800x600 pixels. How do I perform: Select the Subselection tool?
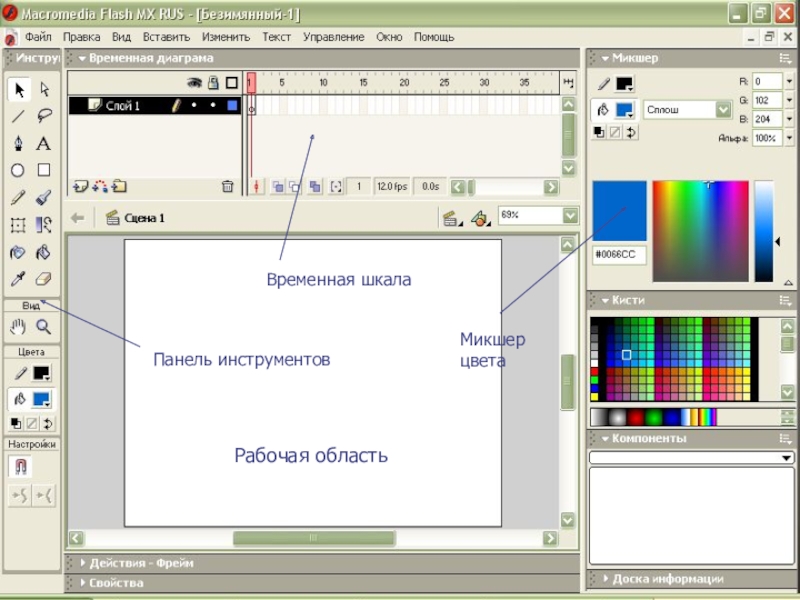(44, 90)
